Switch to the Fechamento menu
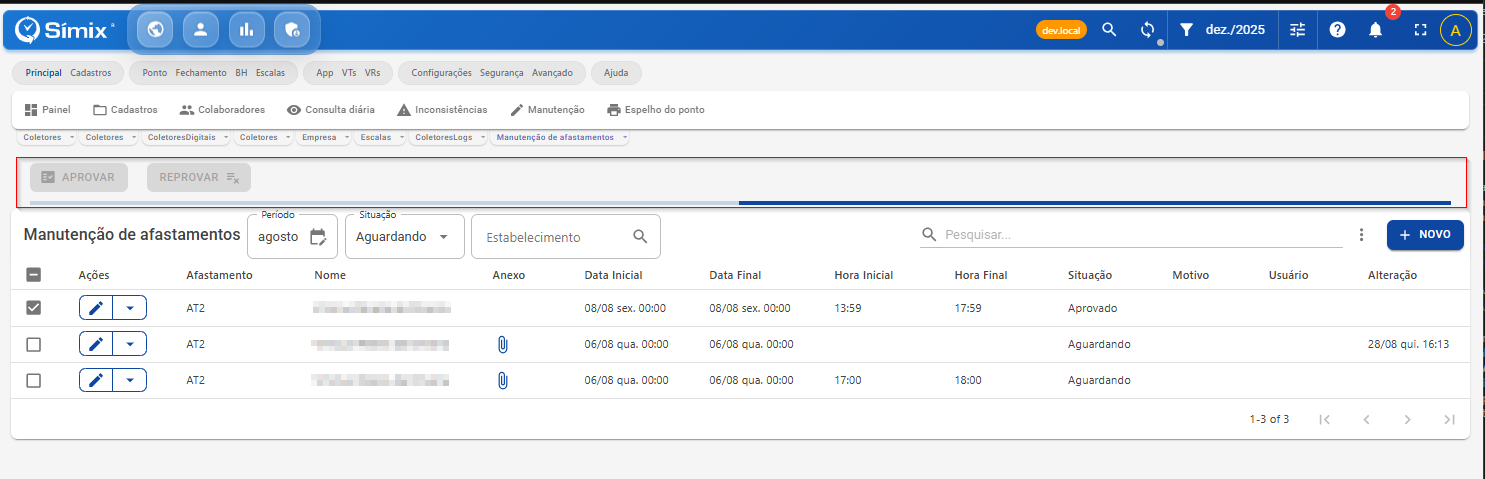 201,73
